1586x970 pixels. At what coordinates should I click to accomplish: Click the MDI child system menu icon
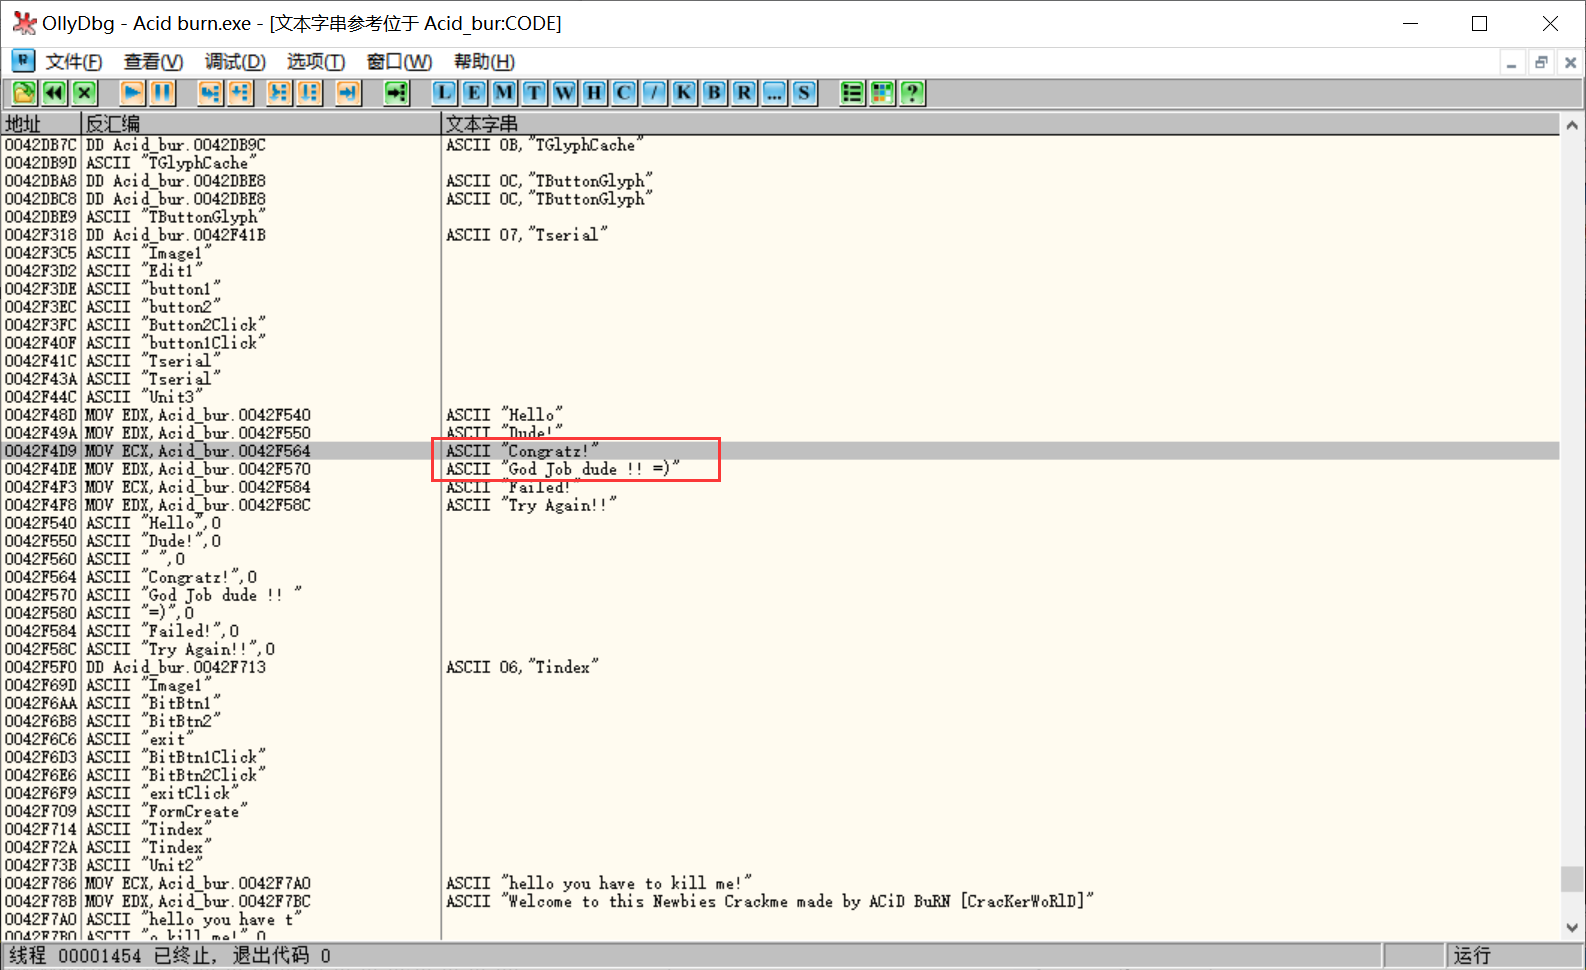[23, 61]
